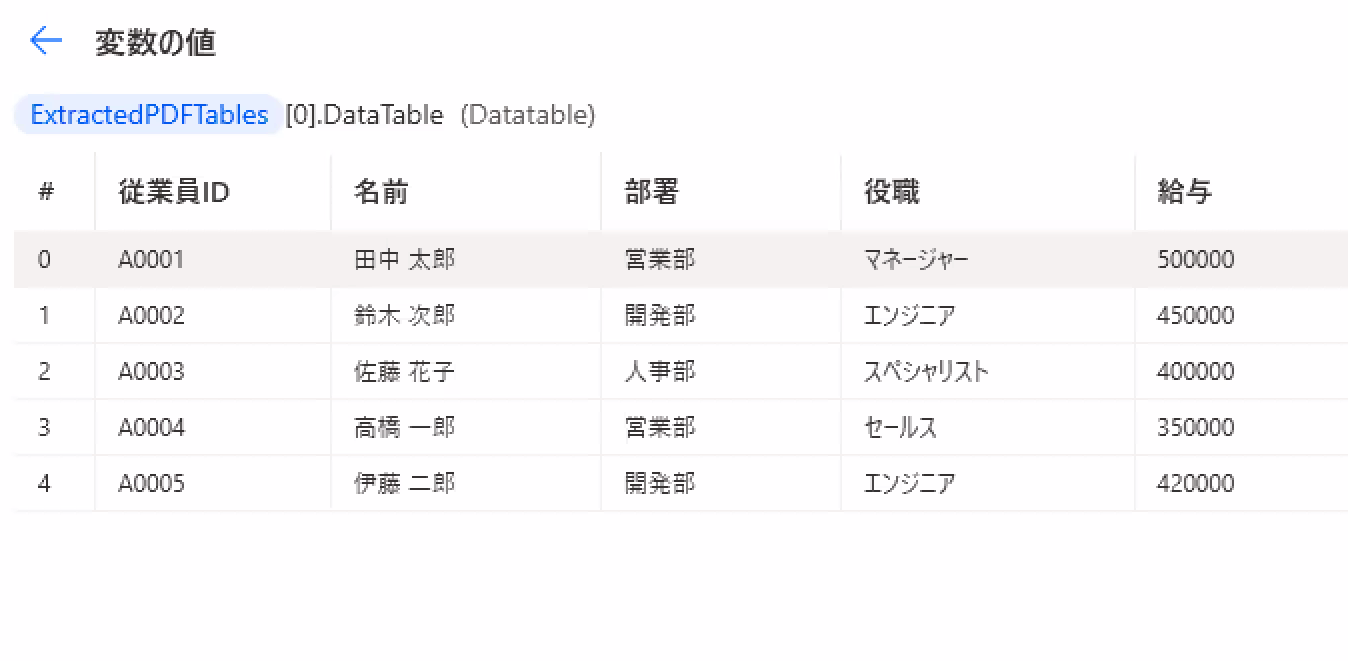Select the 従業員ID column header

174,192
